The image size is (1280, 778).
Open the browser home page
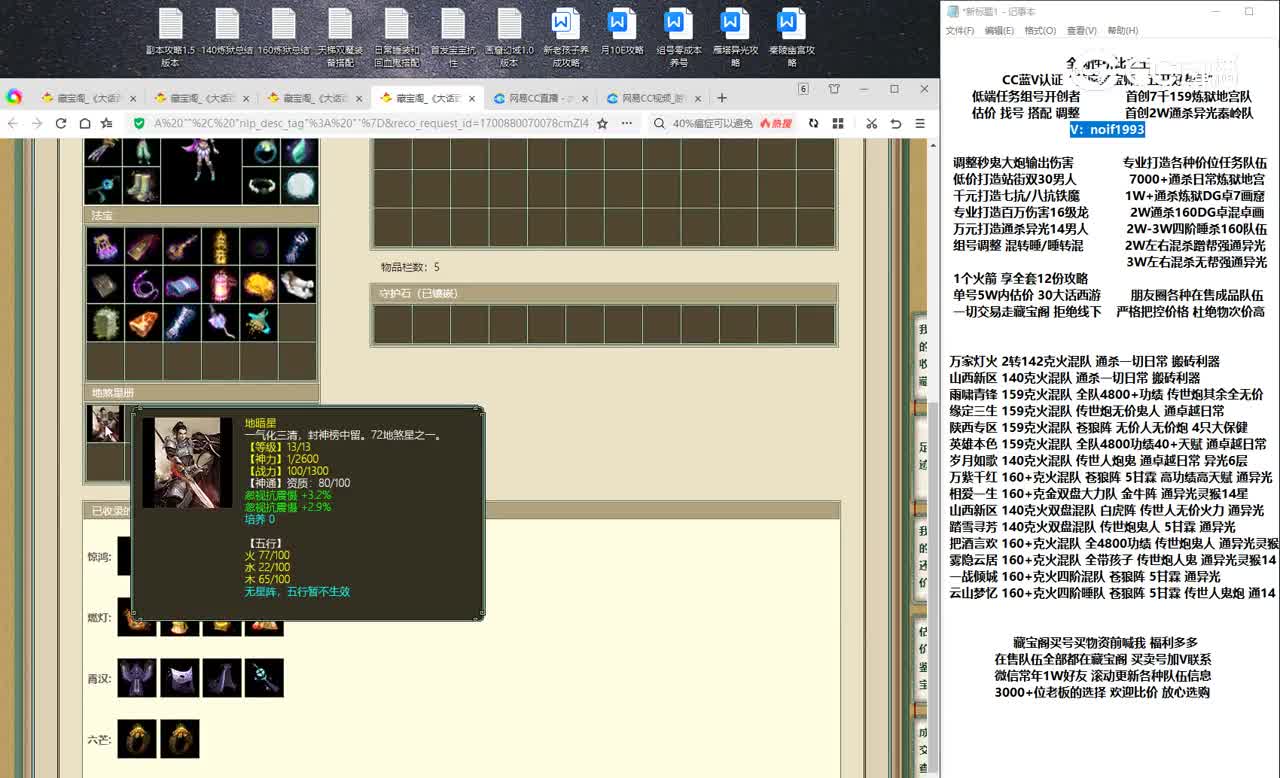[84, 123]
